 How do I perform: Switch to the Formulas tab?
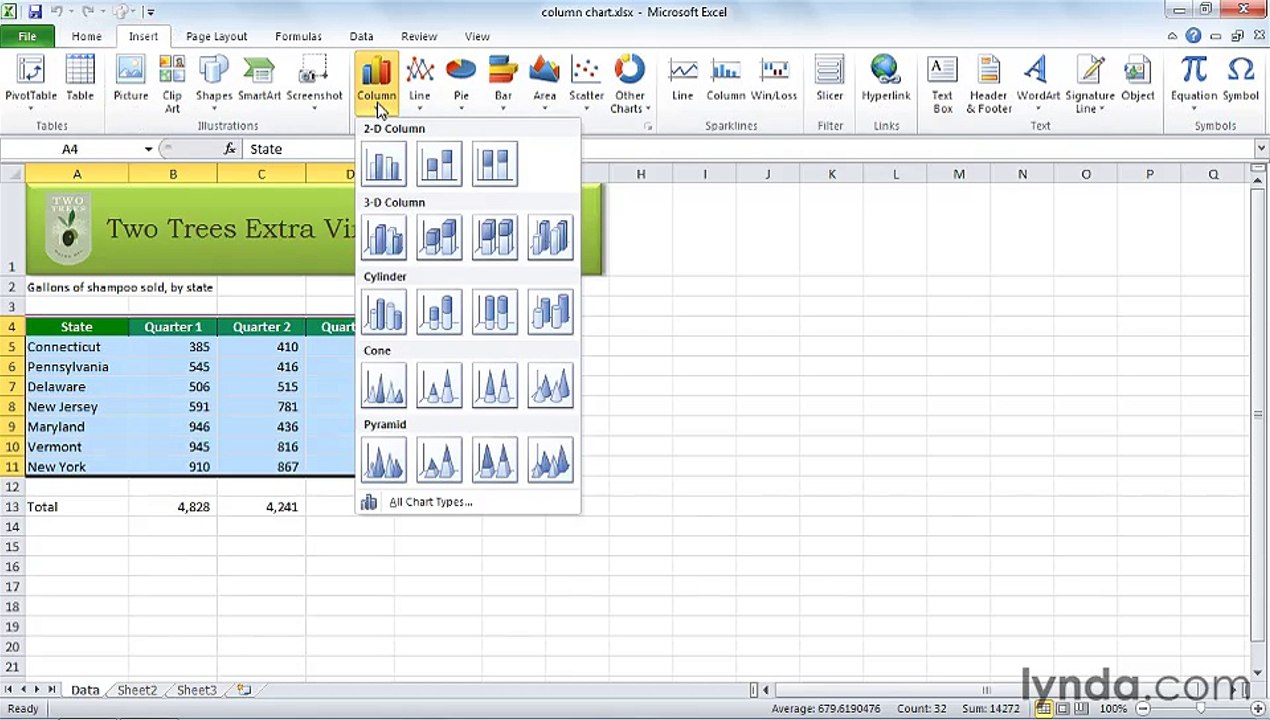298,36
